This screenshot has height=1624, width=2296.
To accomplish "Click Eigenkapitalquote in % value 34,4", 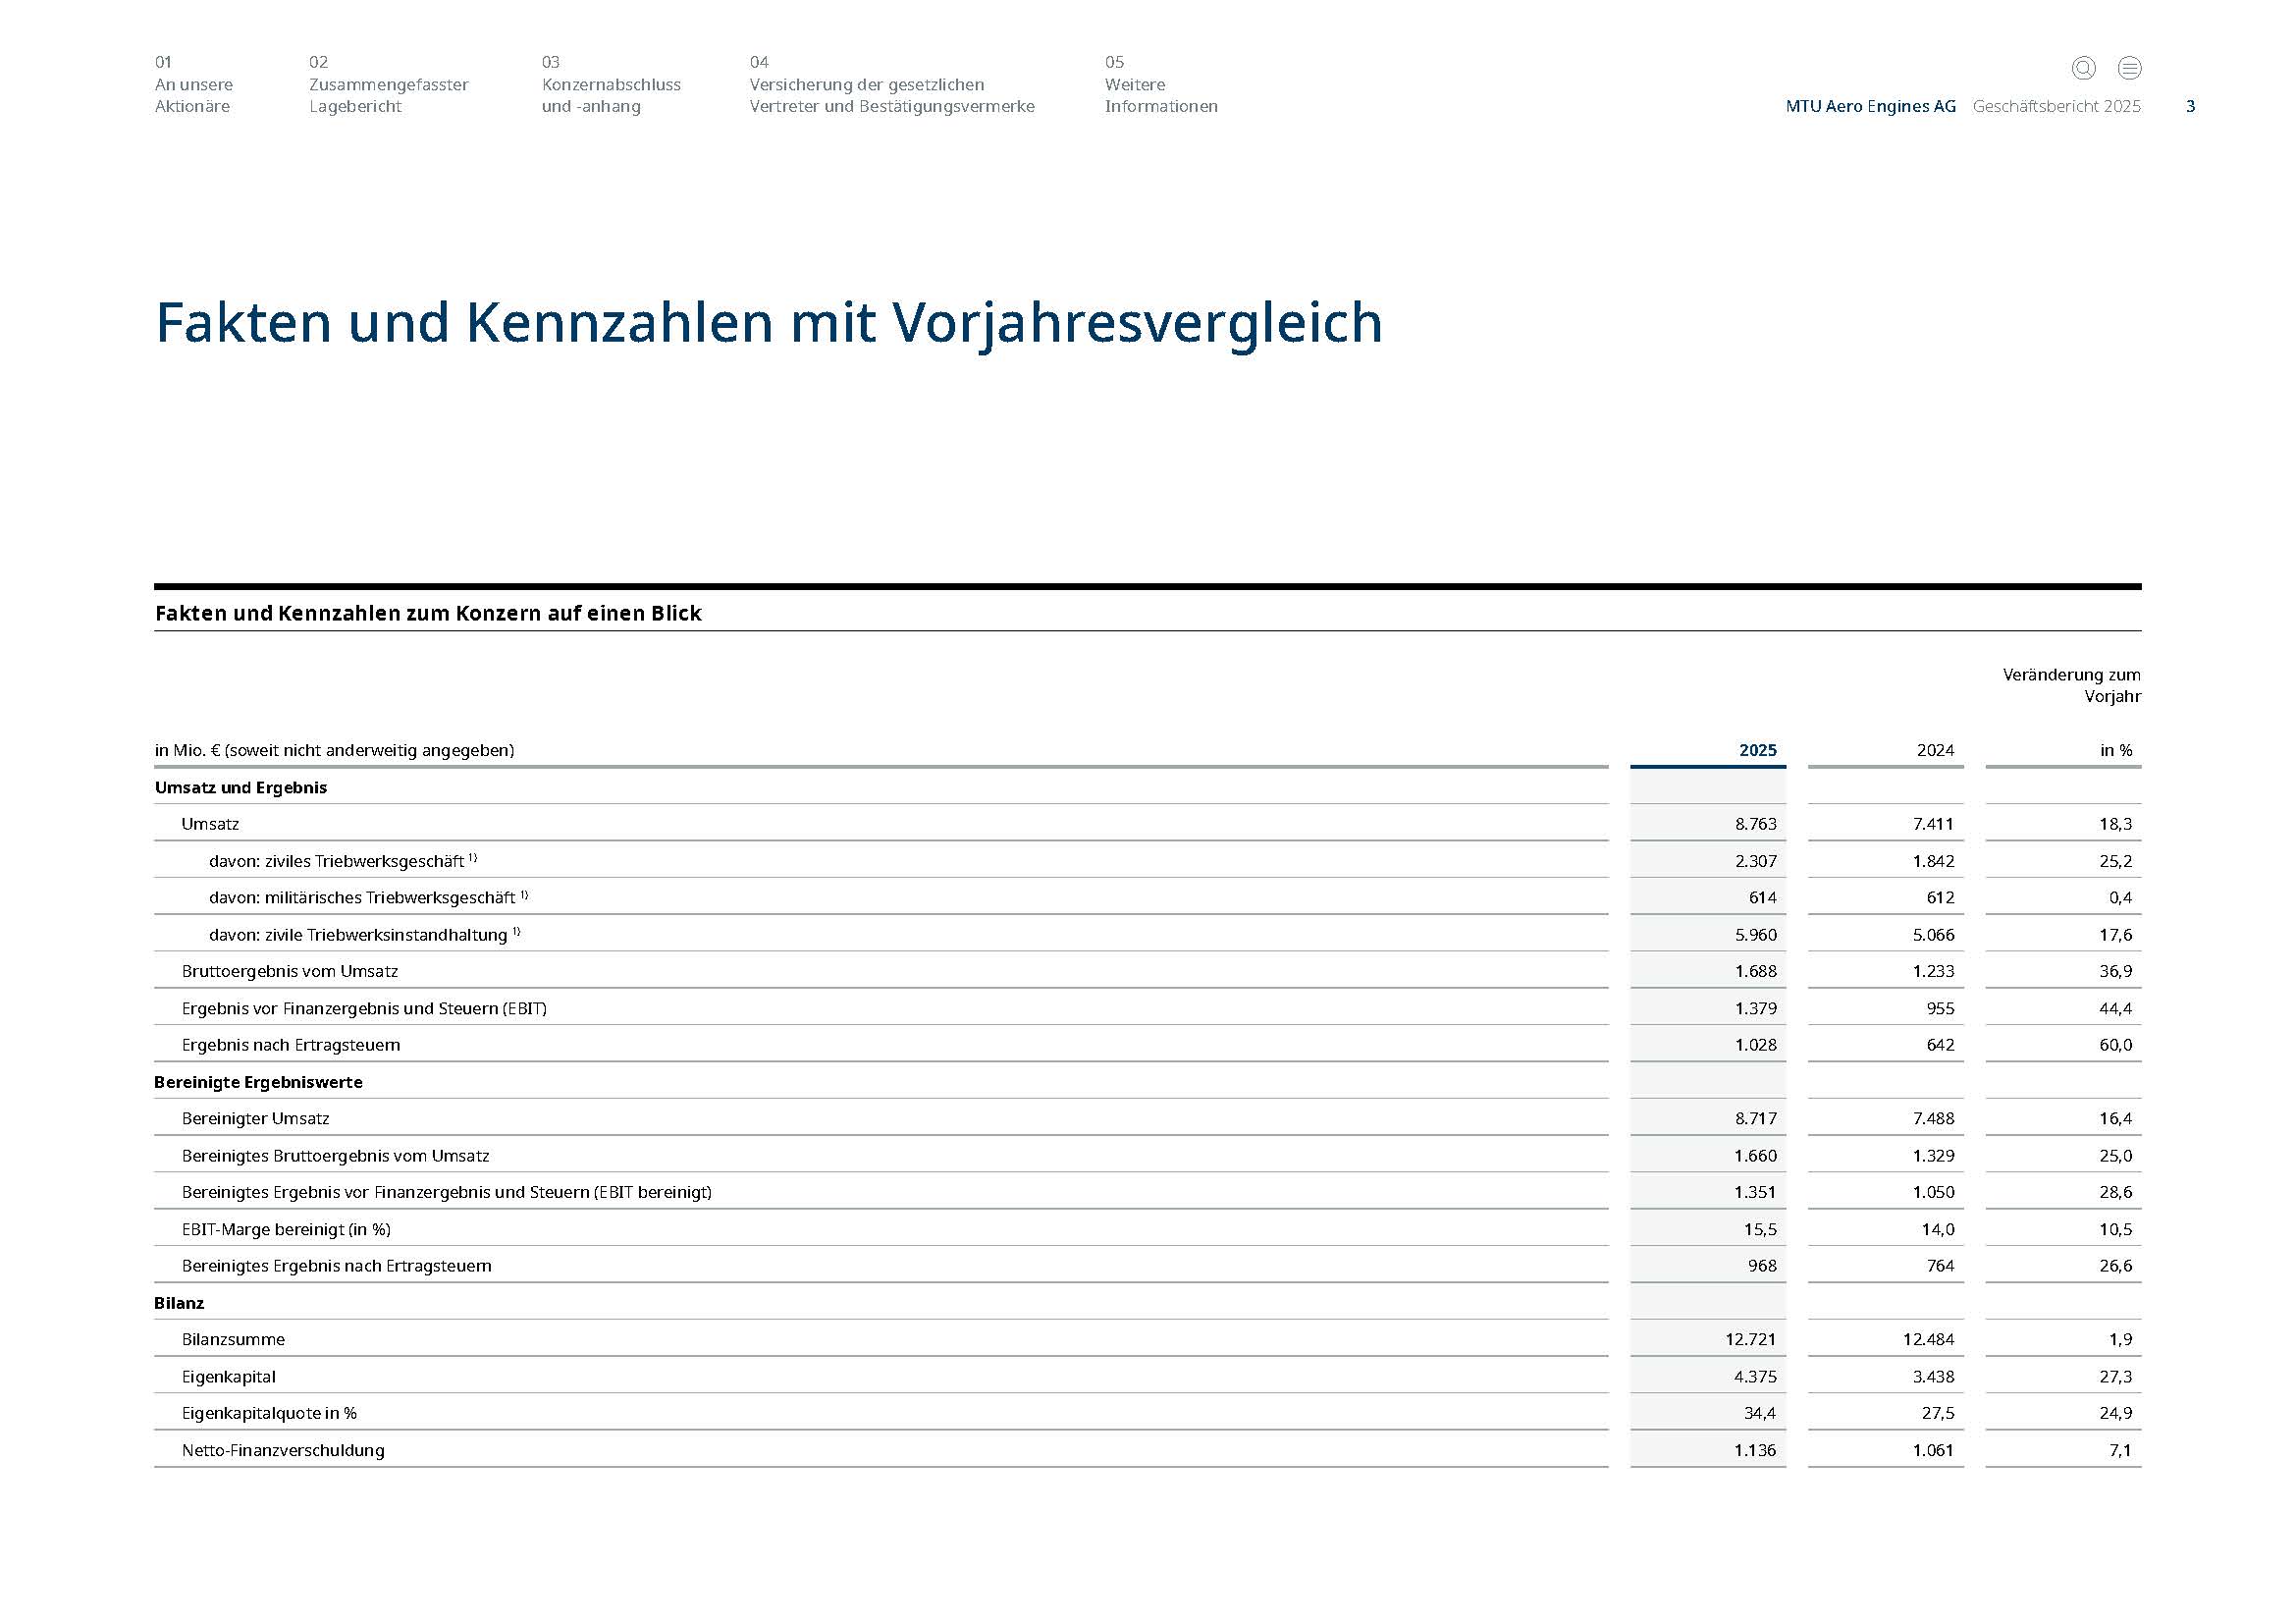I will 1760,1413.
